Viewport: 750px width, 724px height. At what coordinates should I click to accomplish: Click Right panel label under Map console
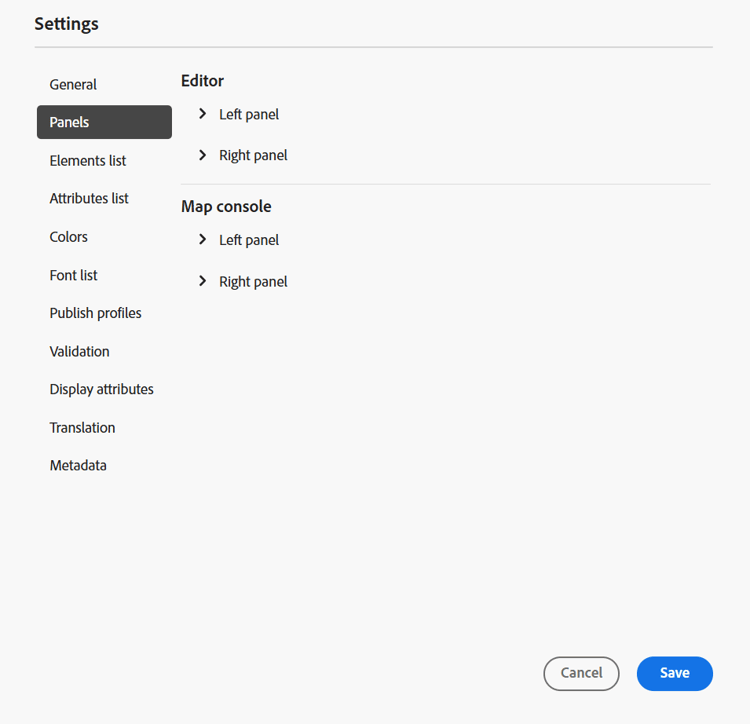(x=253, y=281)
